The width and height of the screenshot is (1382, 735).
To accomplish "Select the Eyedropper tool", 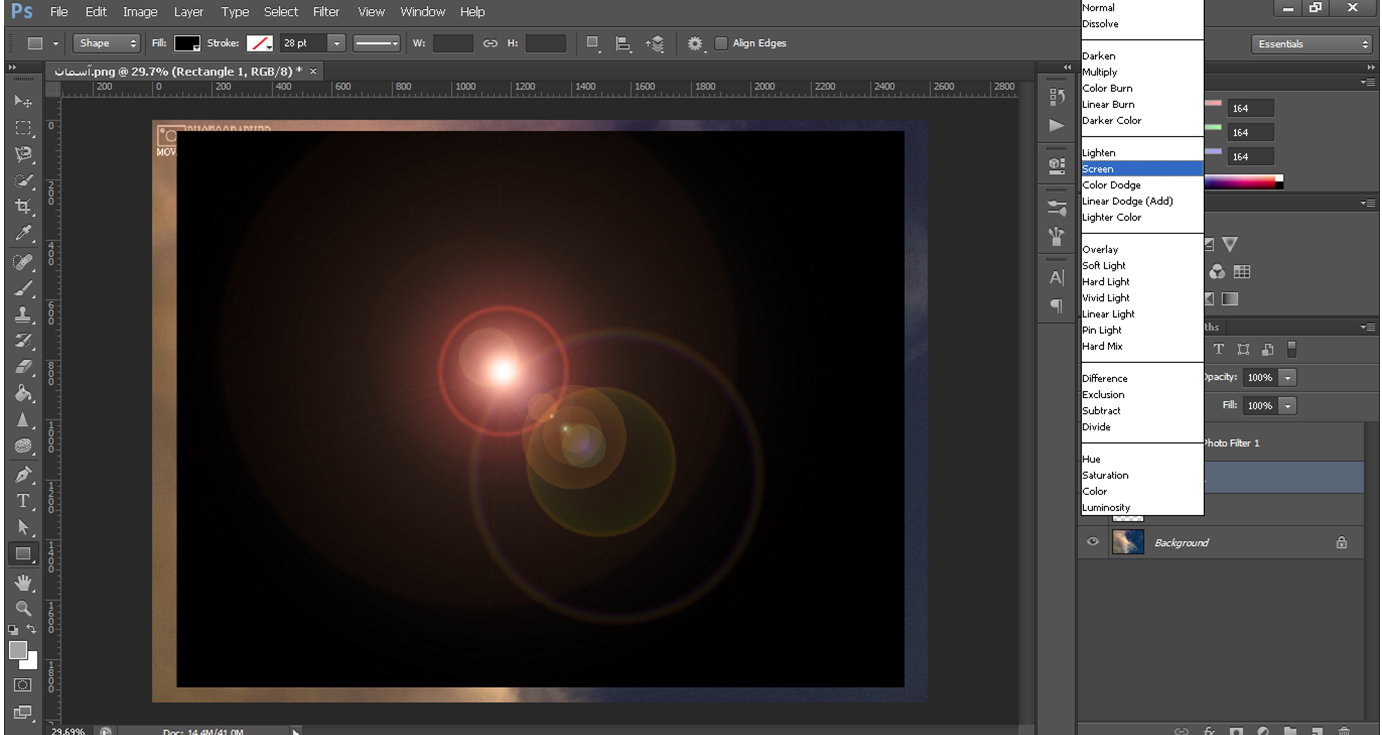I will click(23, 234).
